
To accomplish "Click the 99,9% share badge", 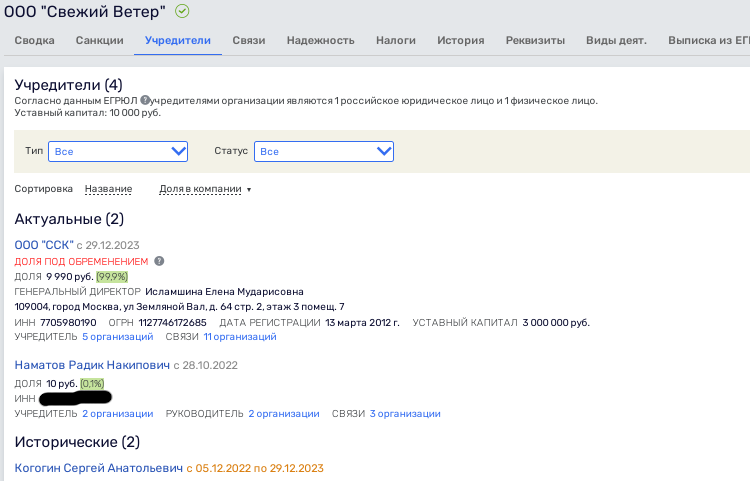I will pyautogui.click(x=112, y=277).
